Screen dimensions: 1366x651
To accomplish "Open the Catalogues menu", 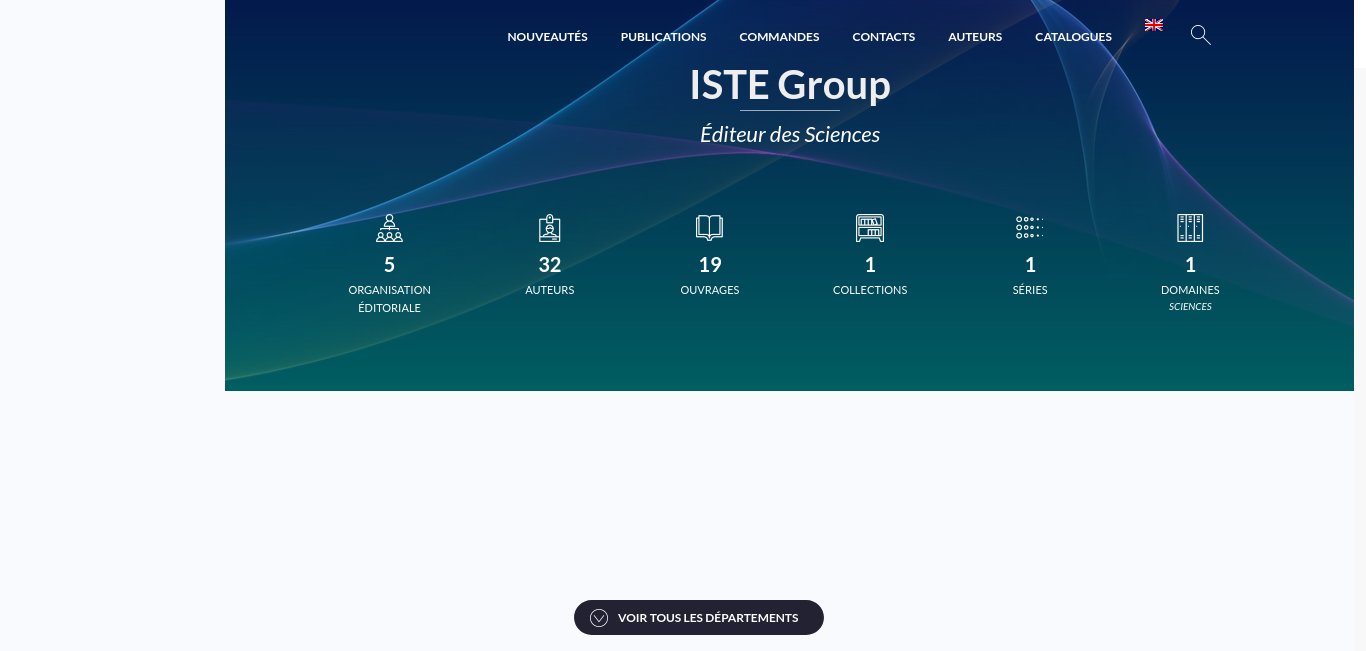I will tap(1073, 37).
